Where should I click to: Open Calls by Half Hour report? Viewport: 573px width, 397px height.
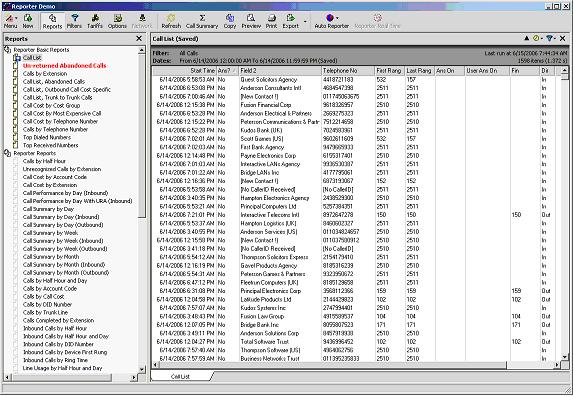point(44,161)
